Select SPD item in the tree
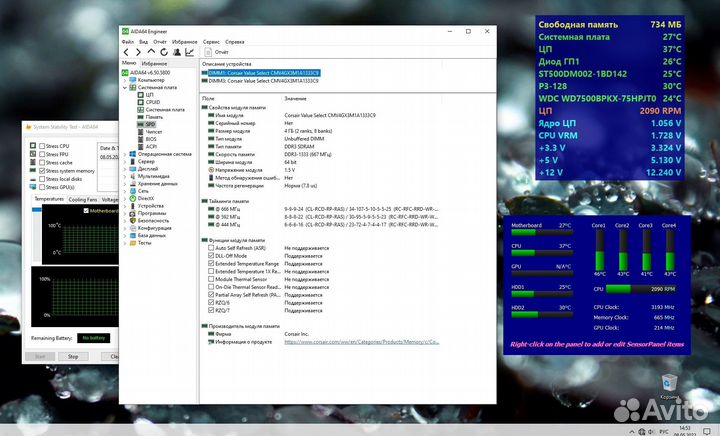 [x=150, y=124]
